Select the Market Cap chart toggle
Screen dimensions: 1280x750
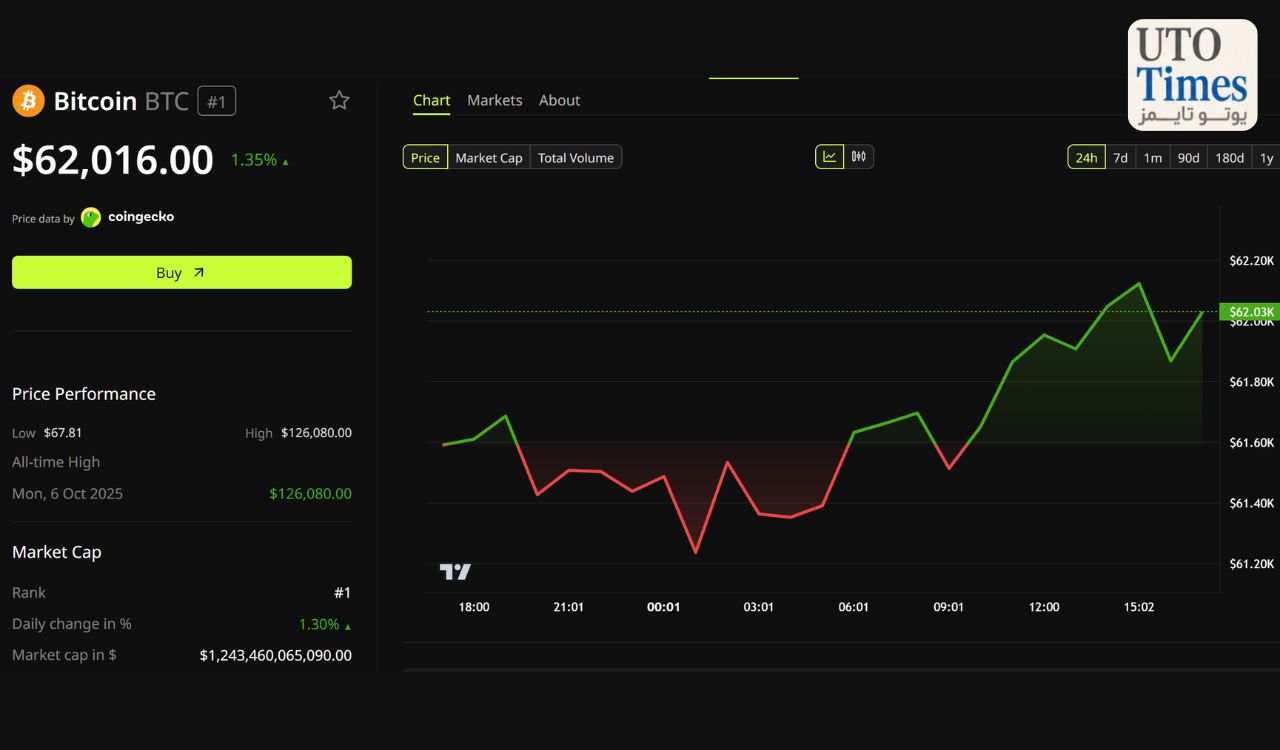[x=489, y=157]
